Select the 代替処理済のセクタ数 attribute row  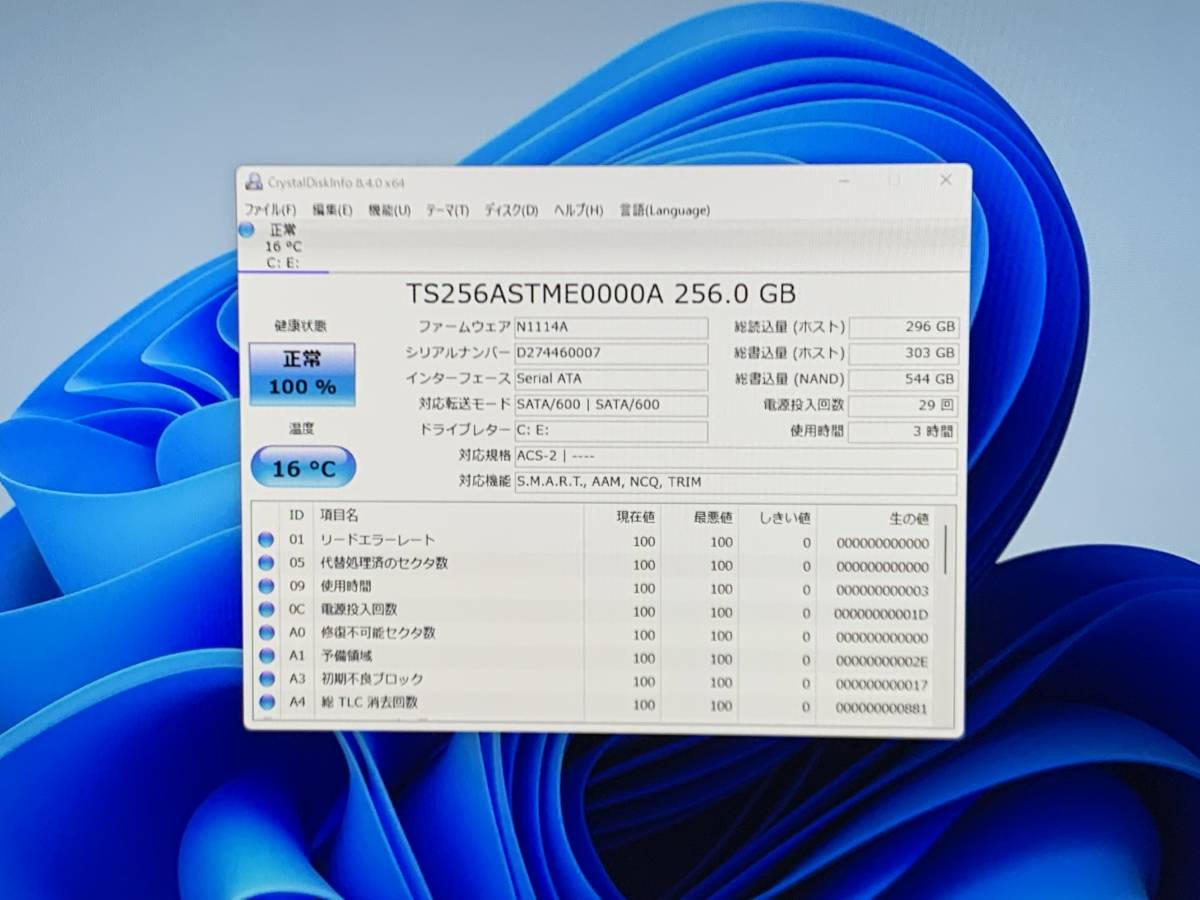595,564
